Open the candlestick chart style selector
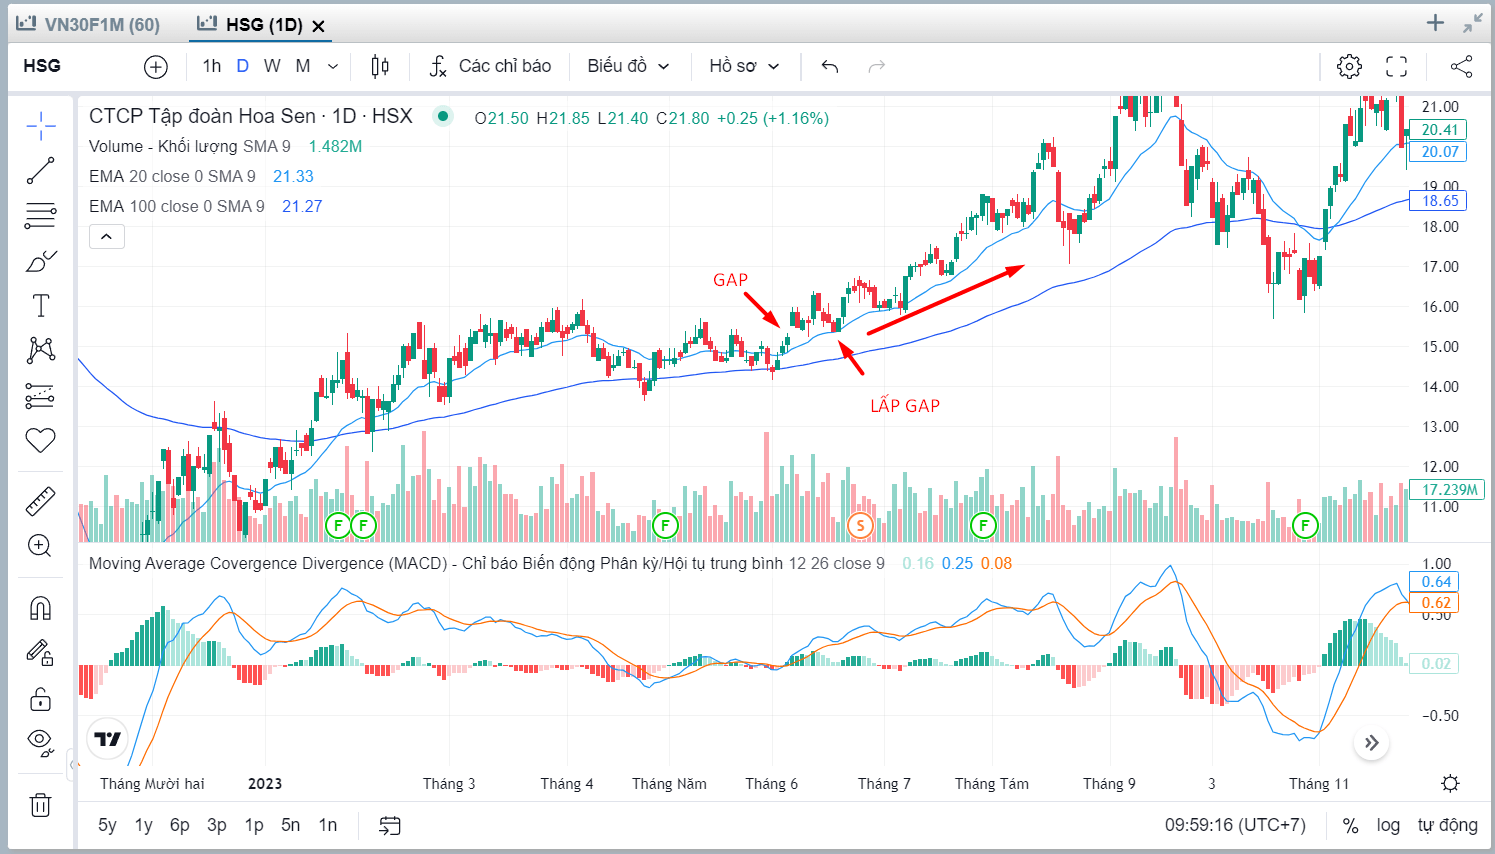 [380, 67]
